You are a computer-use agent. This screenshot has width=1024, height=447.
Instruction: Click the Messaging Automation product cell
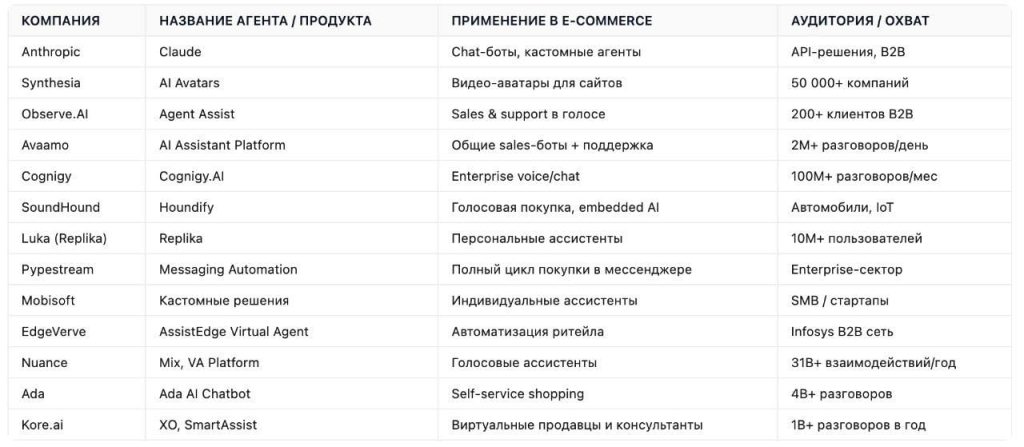pyautogui.click(x=228, y=269)
